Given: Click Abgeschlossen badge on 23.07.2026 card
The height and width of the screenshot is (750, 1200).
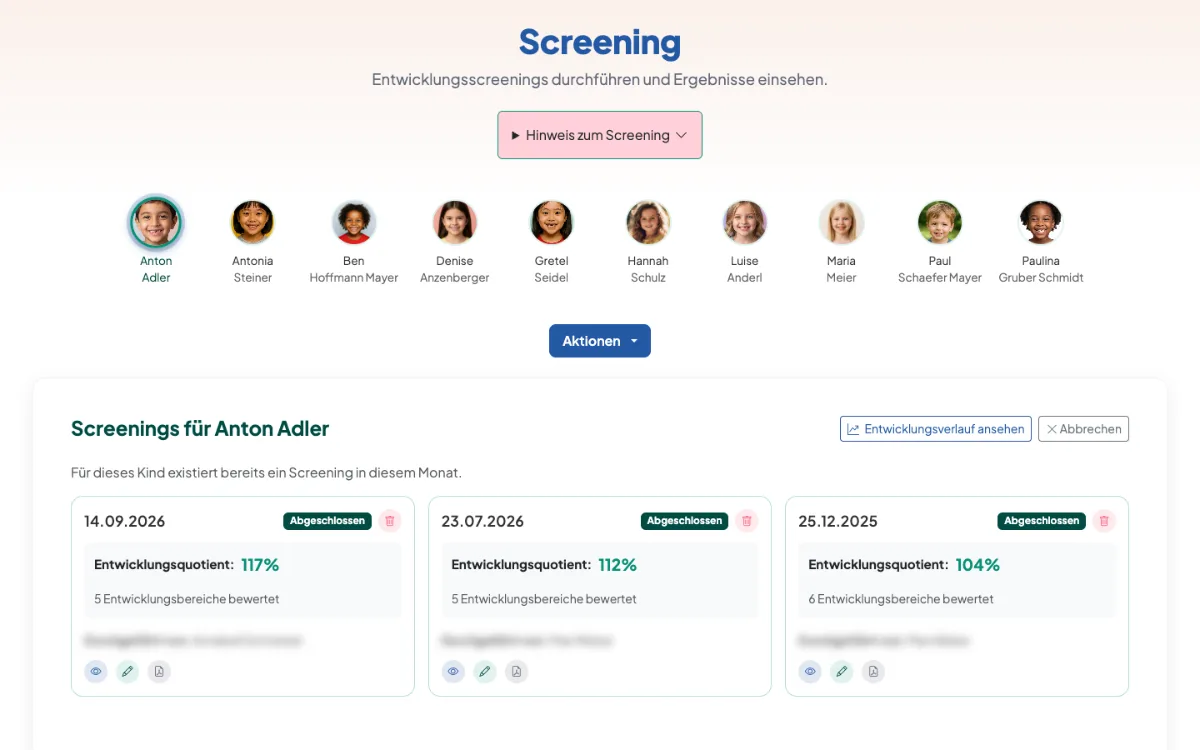Looking at the screenshot, I should point(685,521).
